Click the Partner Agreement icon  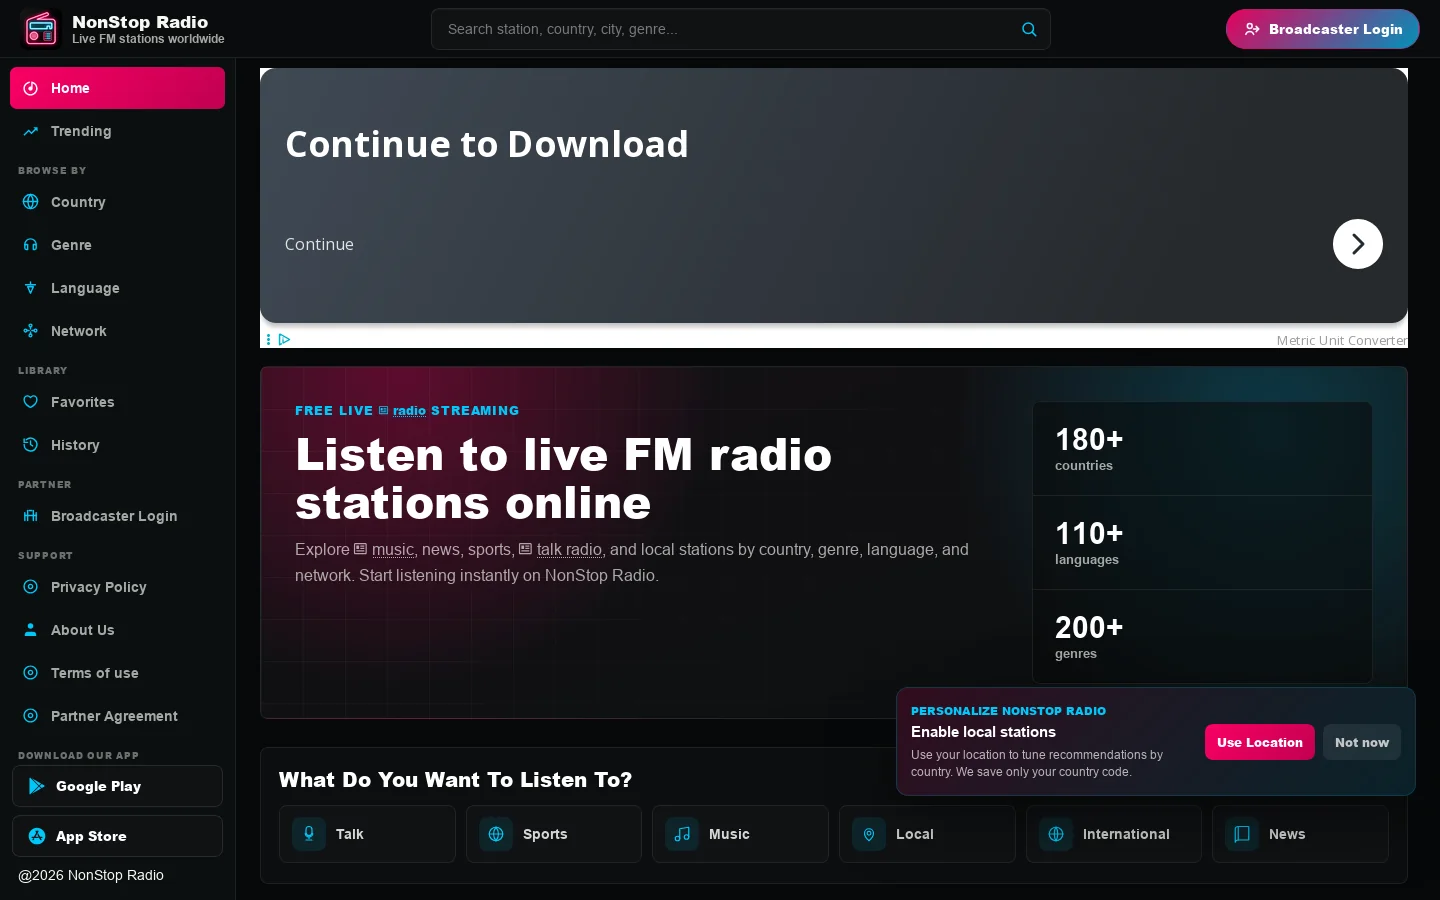pos(31,716)
